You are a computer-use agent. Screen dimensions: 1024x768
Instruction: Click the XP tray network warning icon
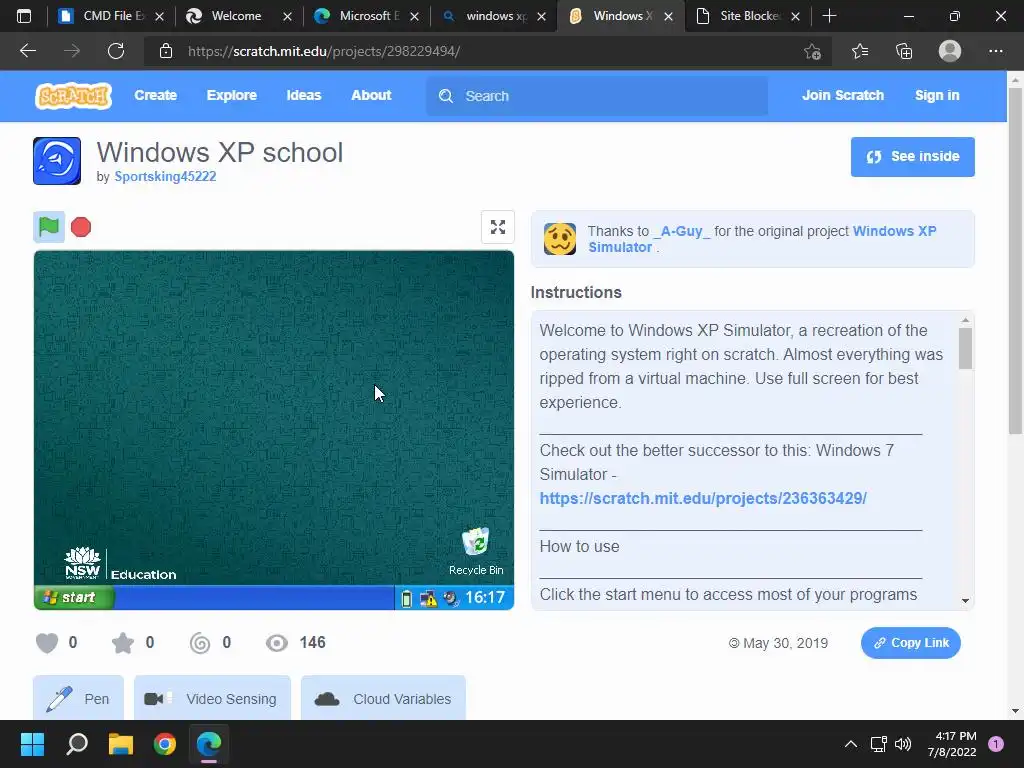pyautogui.click(x=428, y=598)
